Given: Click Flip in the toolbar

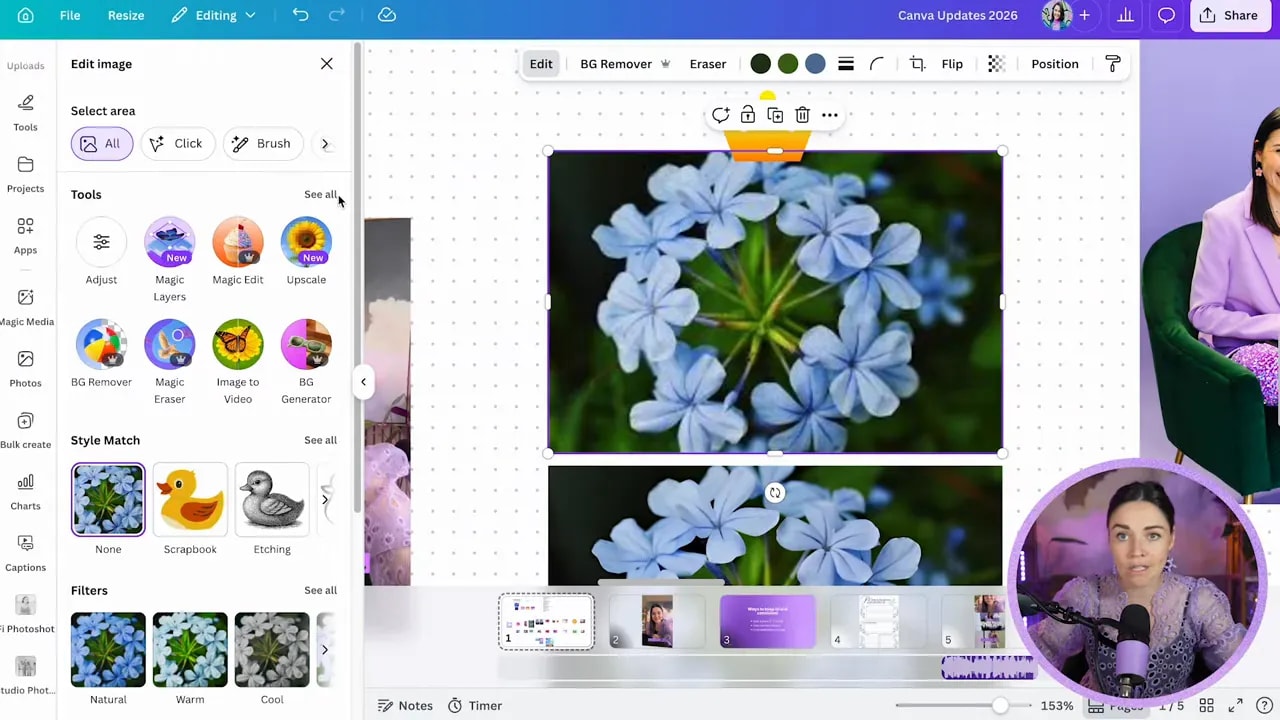Looking at the screenshot, I should tap(952, 64).
